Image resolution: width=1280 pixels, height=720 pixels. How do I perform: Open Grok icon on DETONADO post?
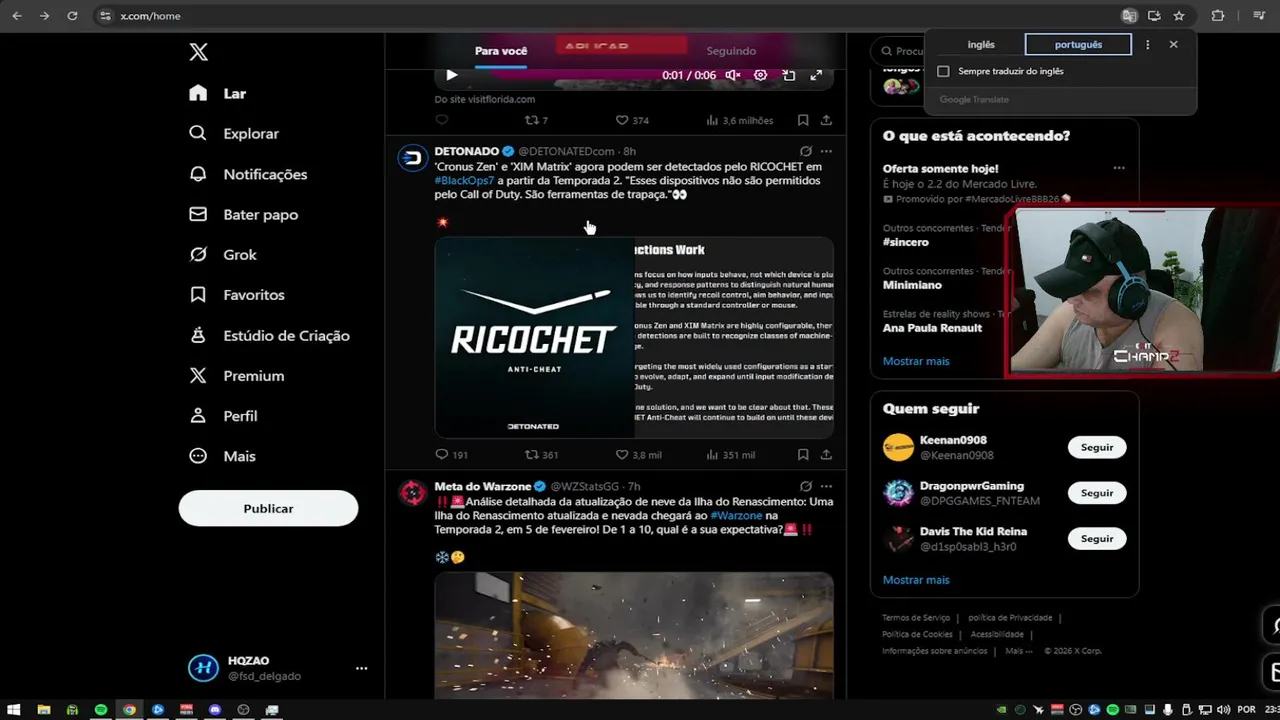(x=805, y=151)
